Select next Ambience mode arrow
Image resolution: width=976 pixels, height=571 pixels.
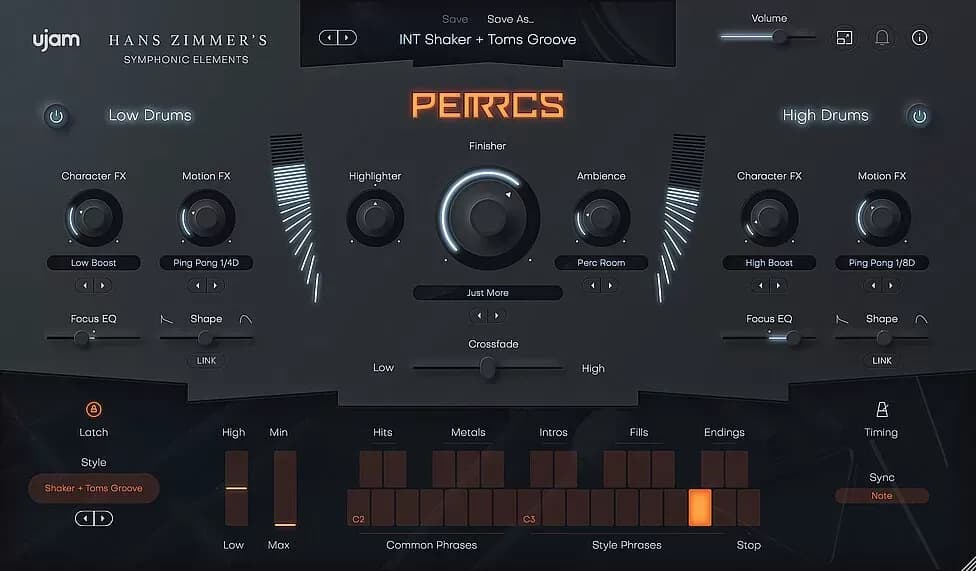[x=610, y=286]
